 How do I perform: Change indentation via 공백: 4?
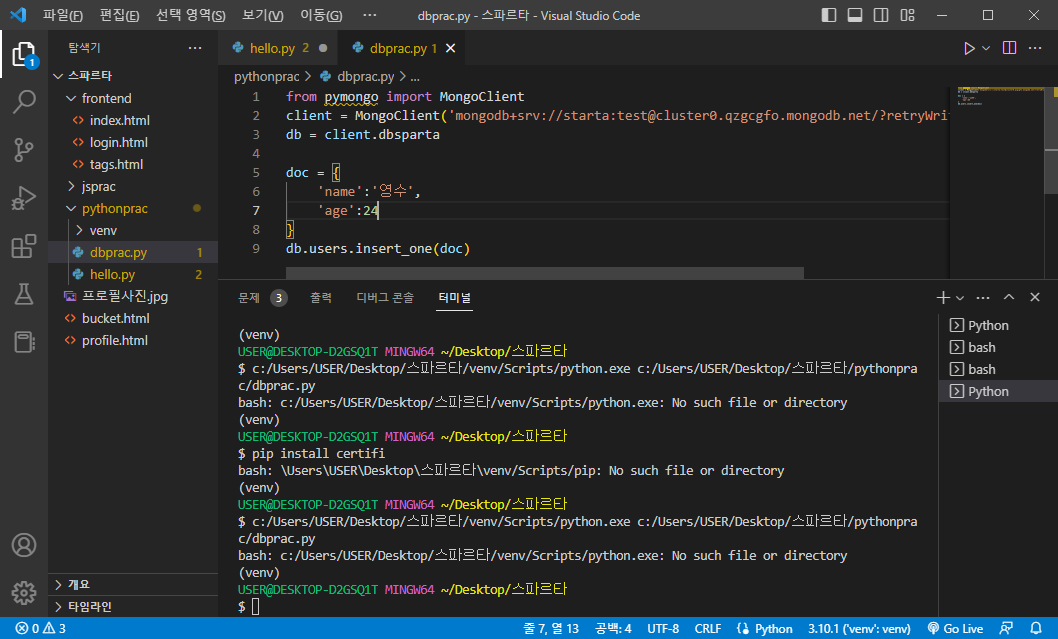(613, 628)
